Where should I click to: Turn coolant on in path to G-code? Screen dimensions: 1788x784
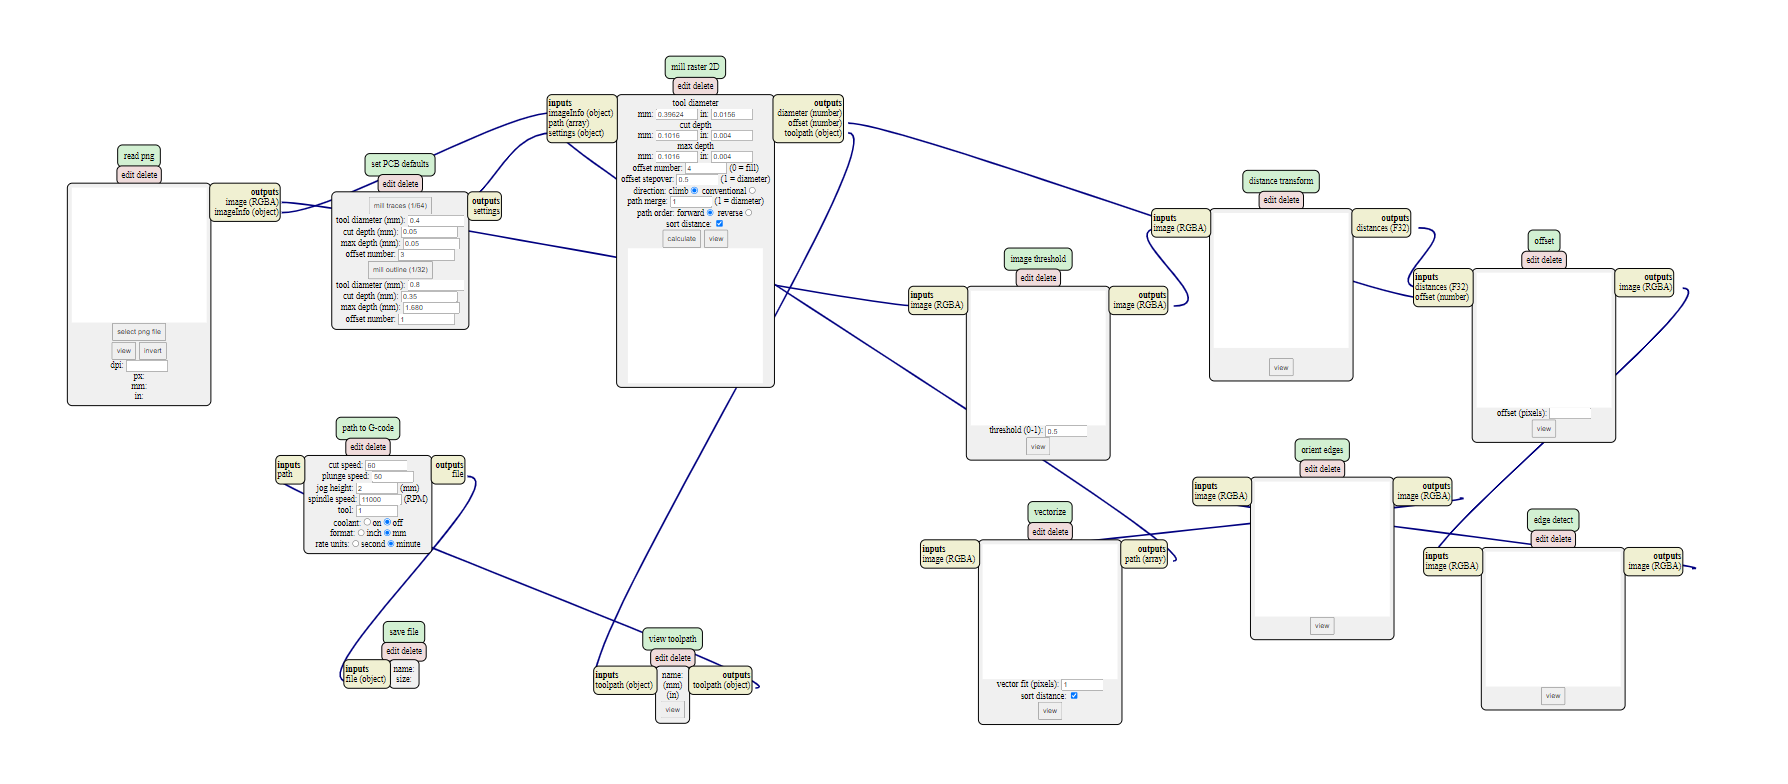(367, 523)
